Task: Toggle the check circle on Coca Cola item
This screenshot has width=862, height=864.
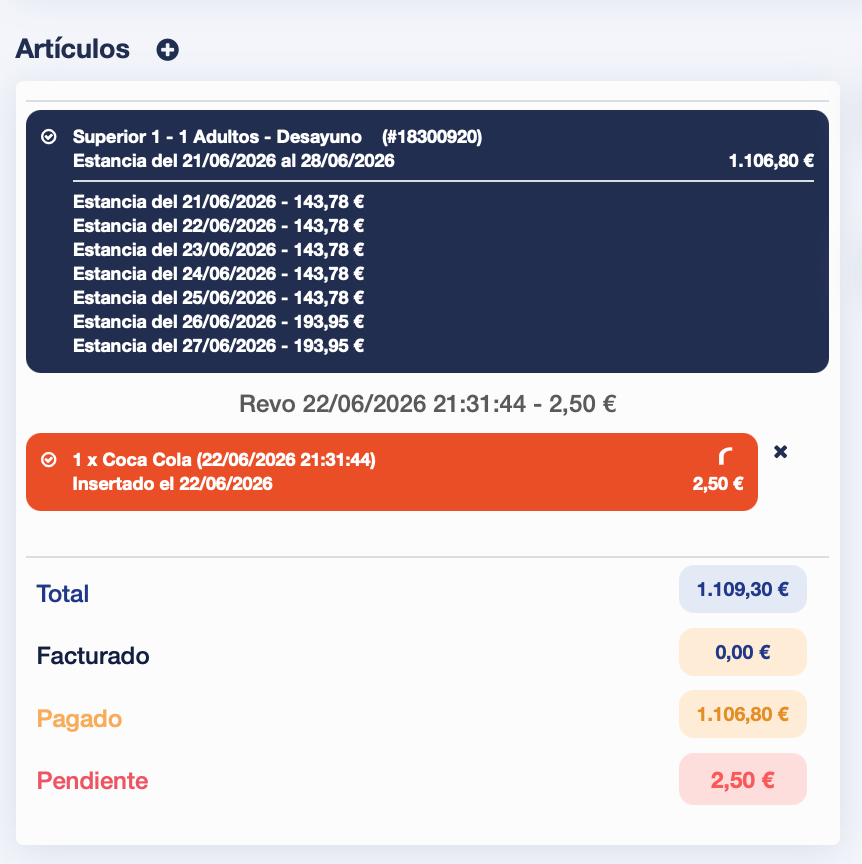Action: click(49, 460)
